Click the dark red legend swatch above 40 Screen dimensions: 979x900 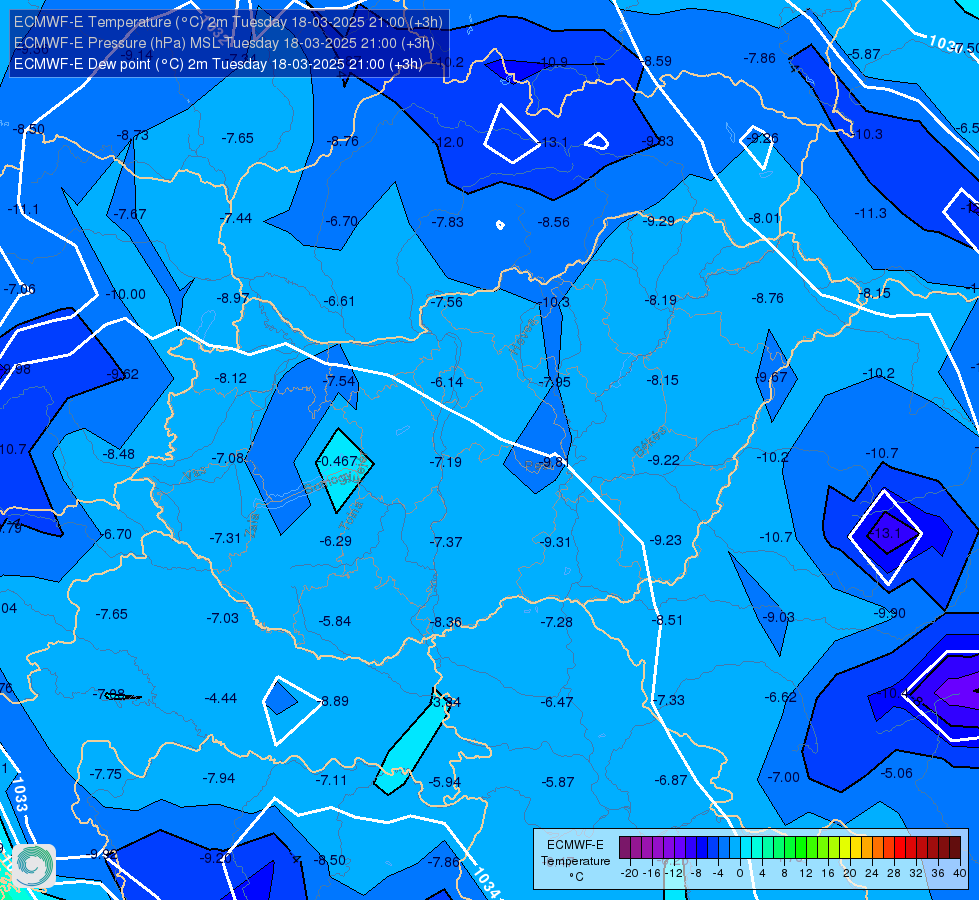[x=955, y=848]
